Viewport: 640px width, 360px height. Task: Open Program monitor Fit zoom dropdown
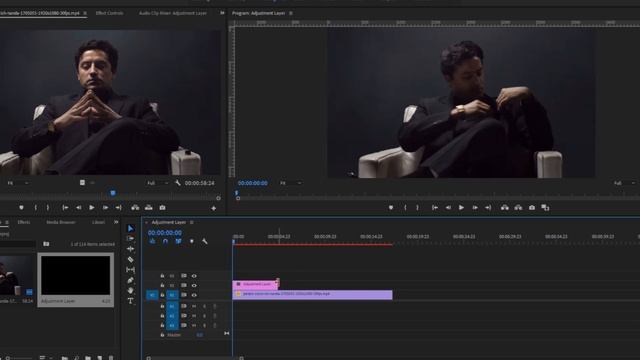click(291, 183)
